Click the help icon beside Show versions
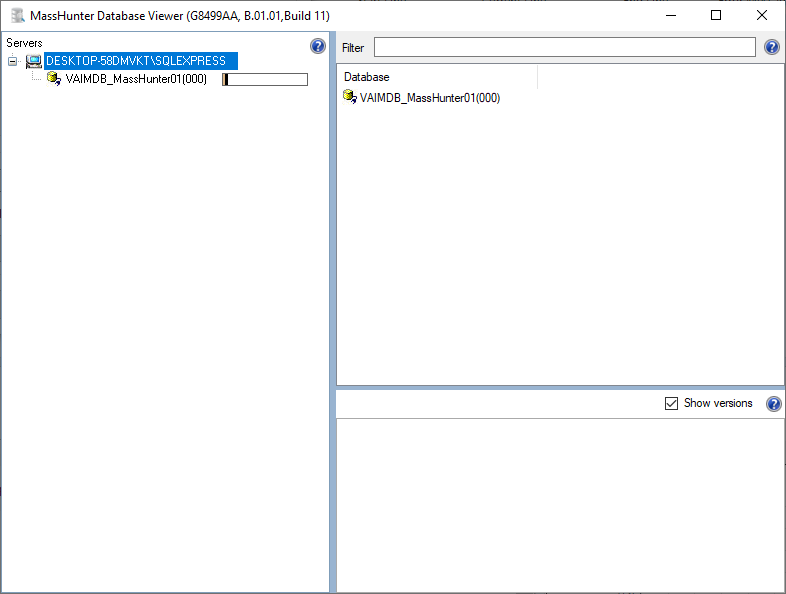Viewport: 786px width, 594px height. pos(774,404)
